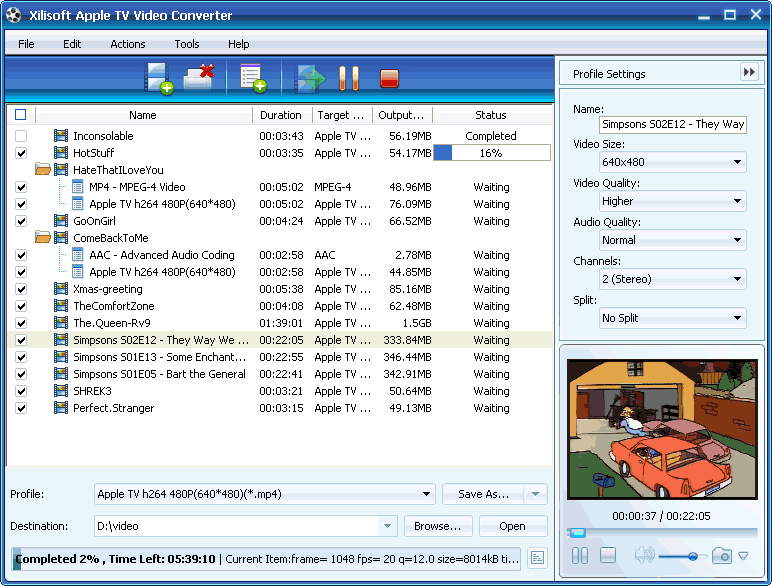Click the profile Name text field
Image resolution: width=772 pixels, height=586 pixels.
(672, 124)
